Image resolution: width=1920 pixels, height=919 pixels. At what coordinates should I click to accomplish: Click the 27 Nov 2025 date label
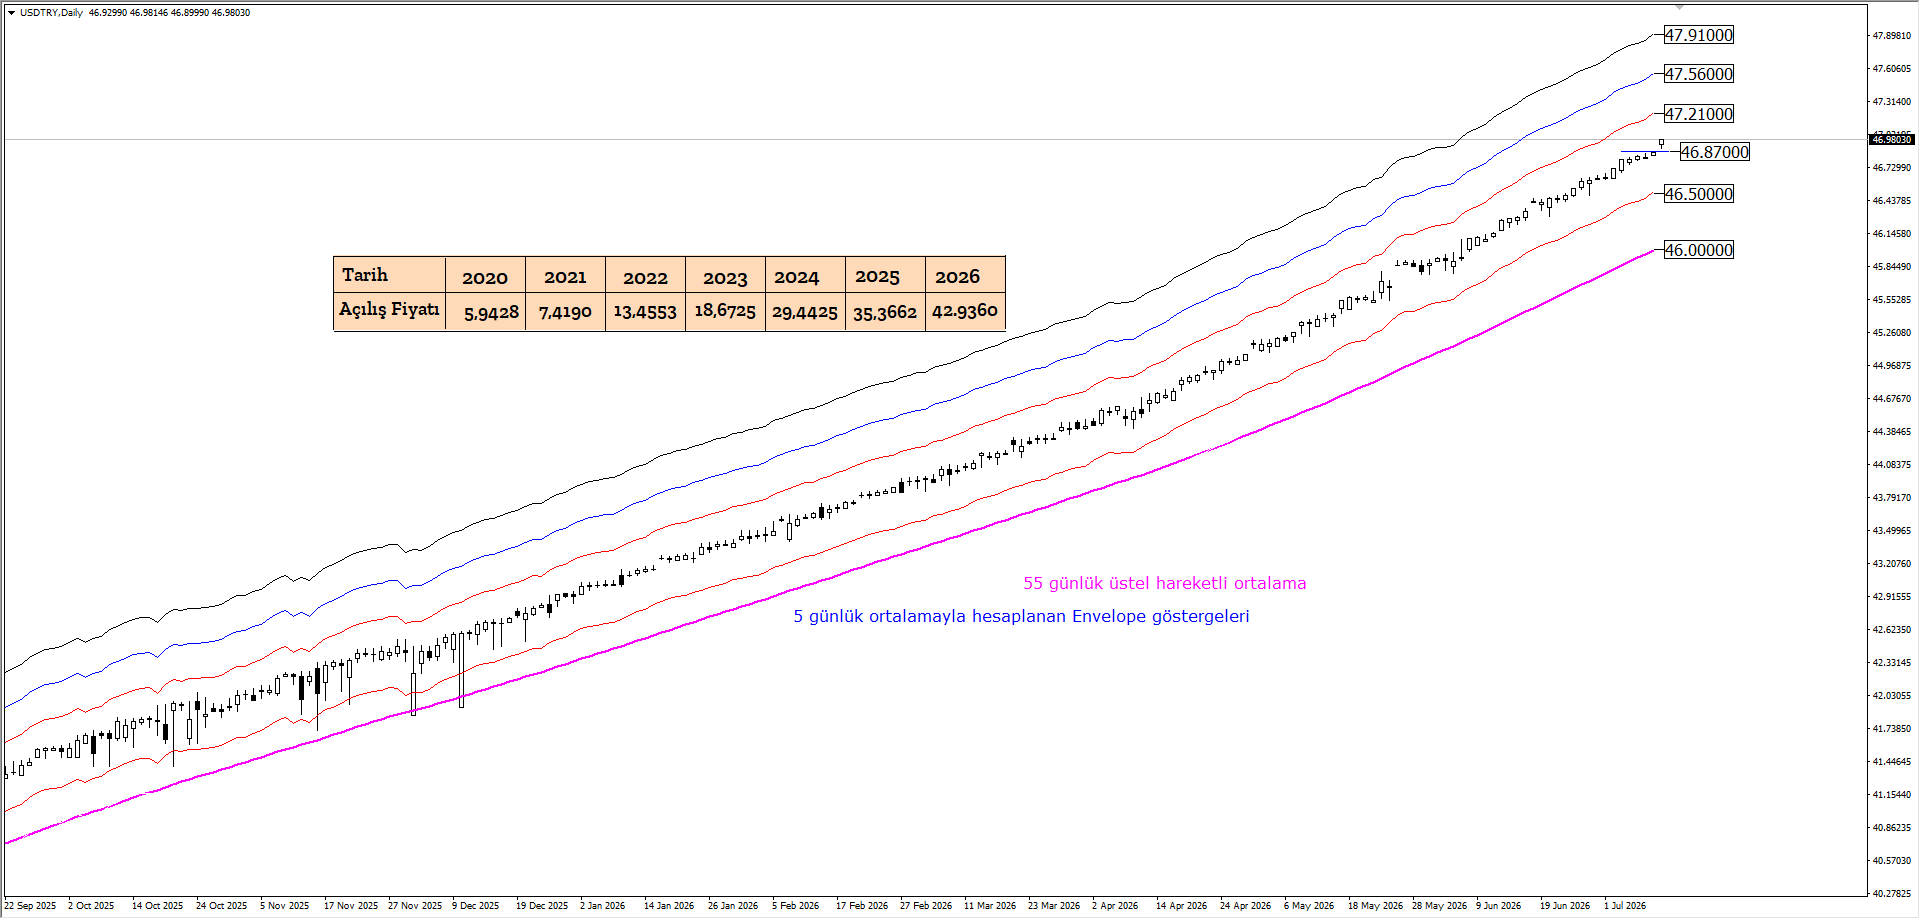[414, 906]
